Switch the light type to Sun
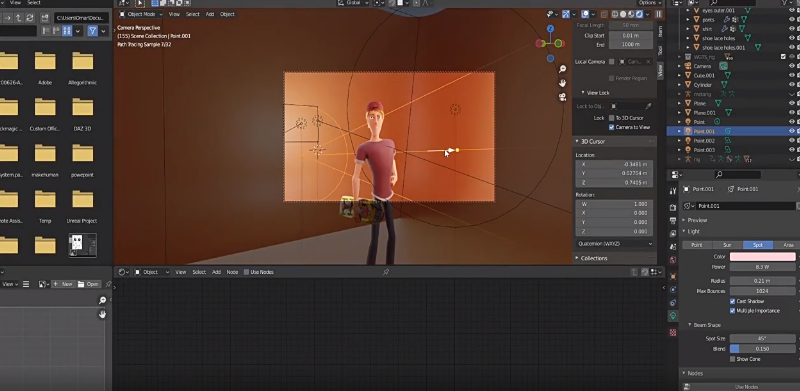This screenshot has height=391, width=800. (727, 245)
